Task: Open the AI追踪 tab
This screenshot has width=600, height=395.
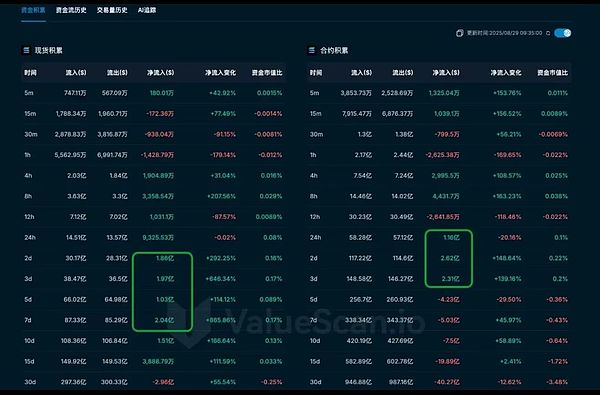Action: pos(147,10)
